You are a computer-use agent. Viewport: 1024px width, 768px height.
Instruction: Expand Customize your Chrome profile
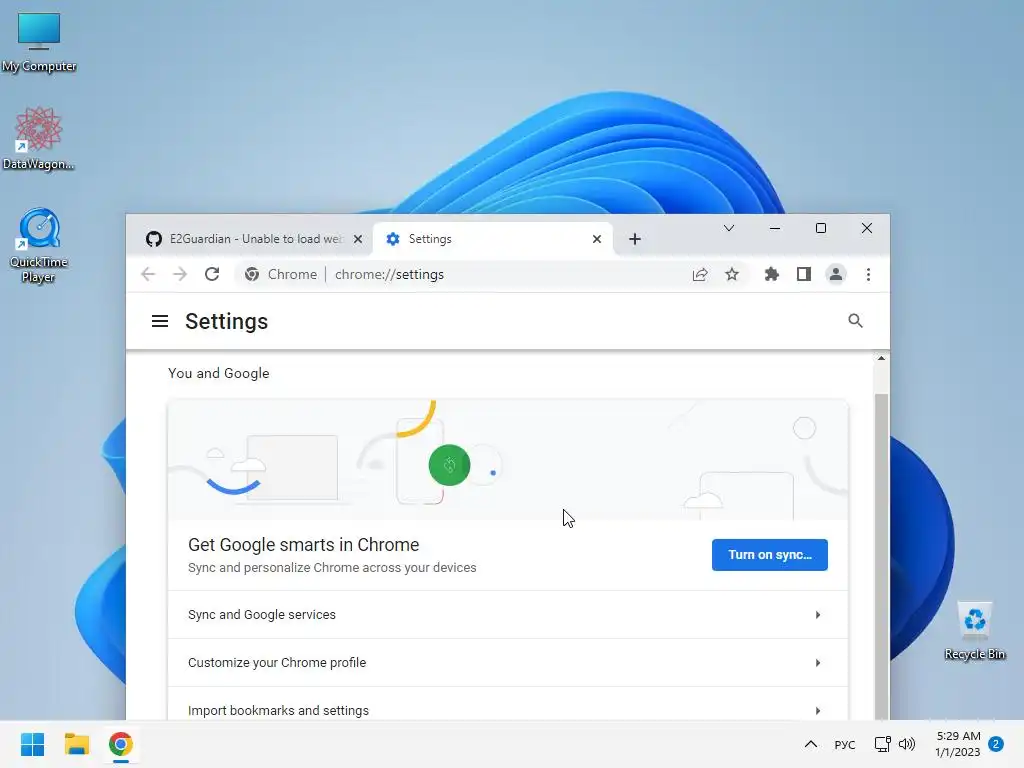click(508, 663)
